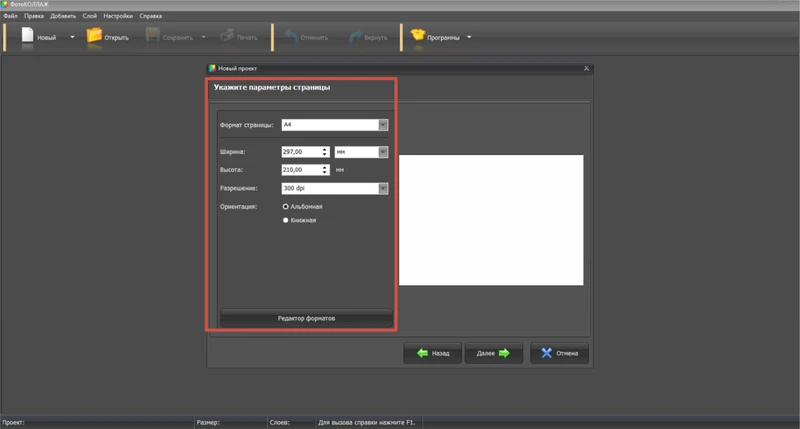Click the Сохранить floppy disk icon

pyautogui.click(x=152, y=35)
